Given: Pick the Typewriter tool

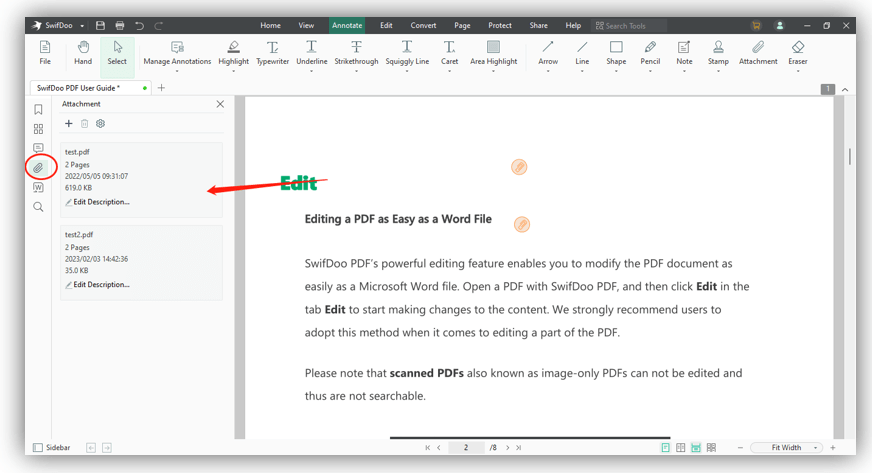Looking at the screenshot, I should [272, 53].
